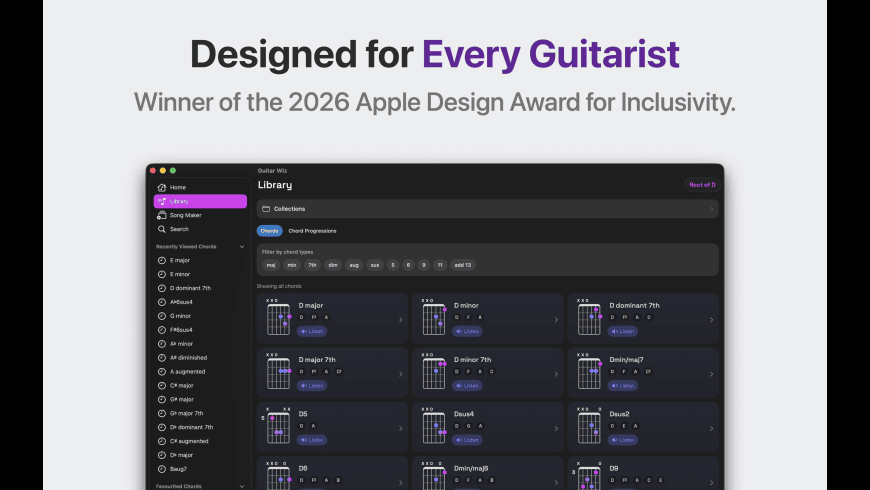Toggle the add 13 chord filter
The height and width of the screenshot is (490, 870).
pos(463,265)
